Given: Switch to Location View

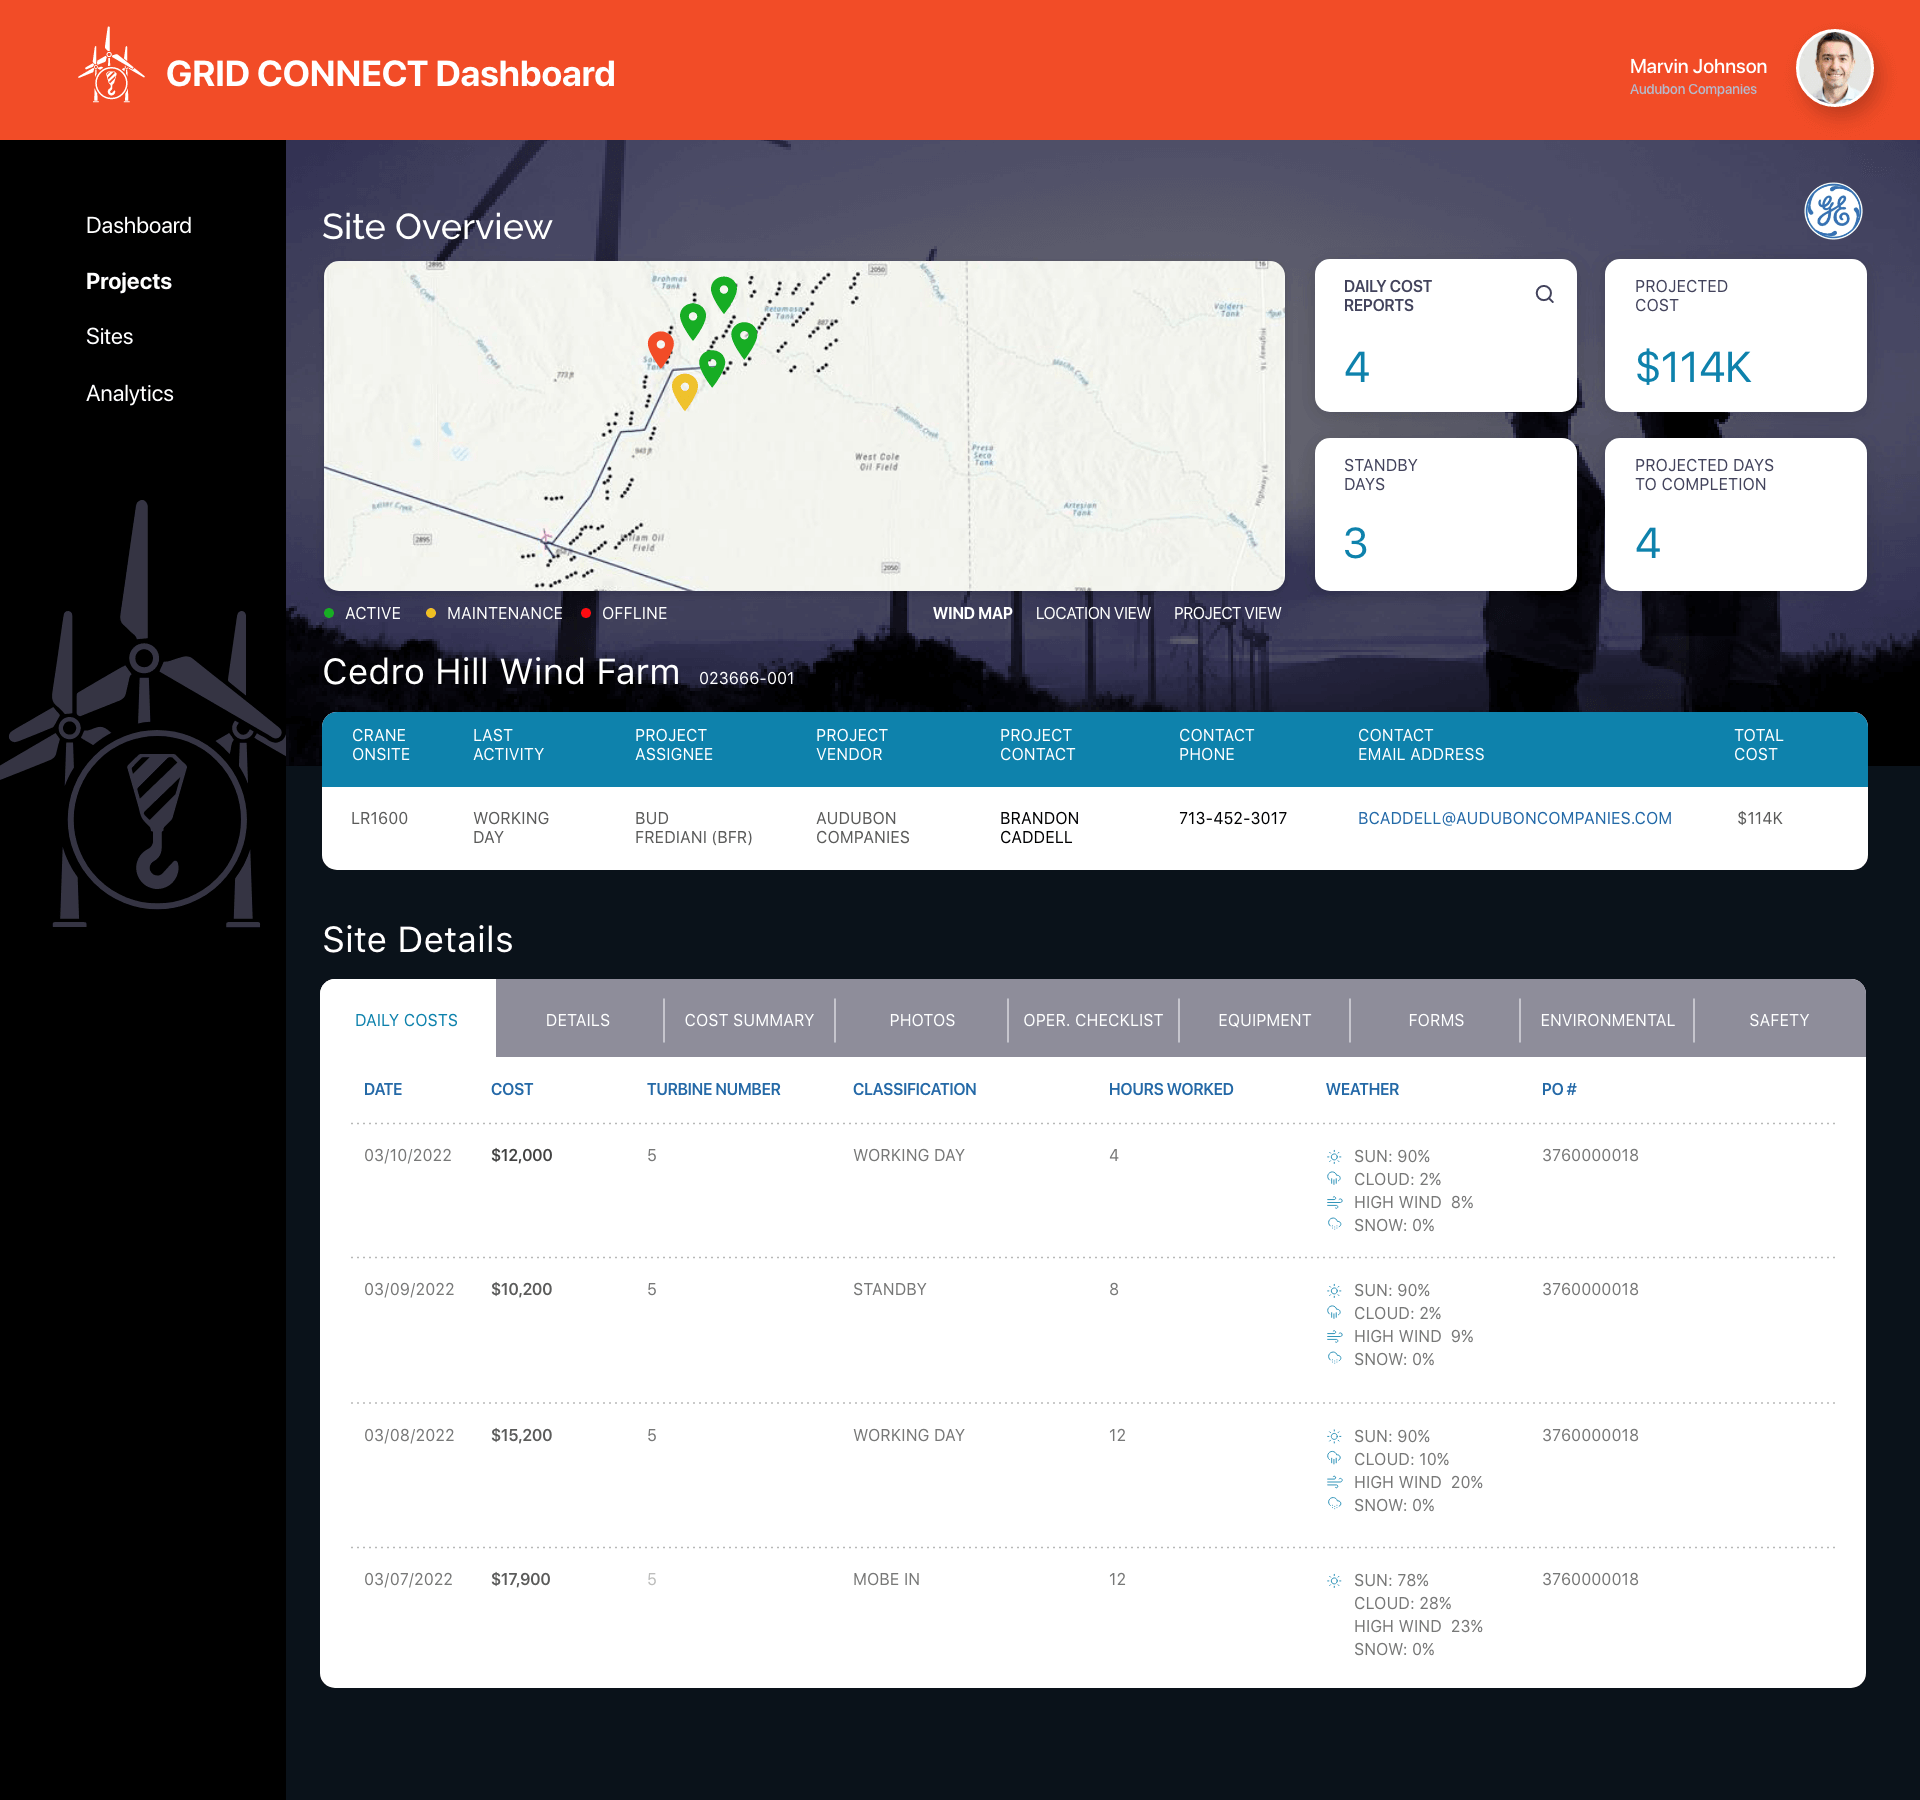Looking at the screenshot, I should pos(1093,613).
